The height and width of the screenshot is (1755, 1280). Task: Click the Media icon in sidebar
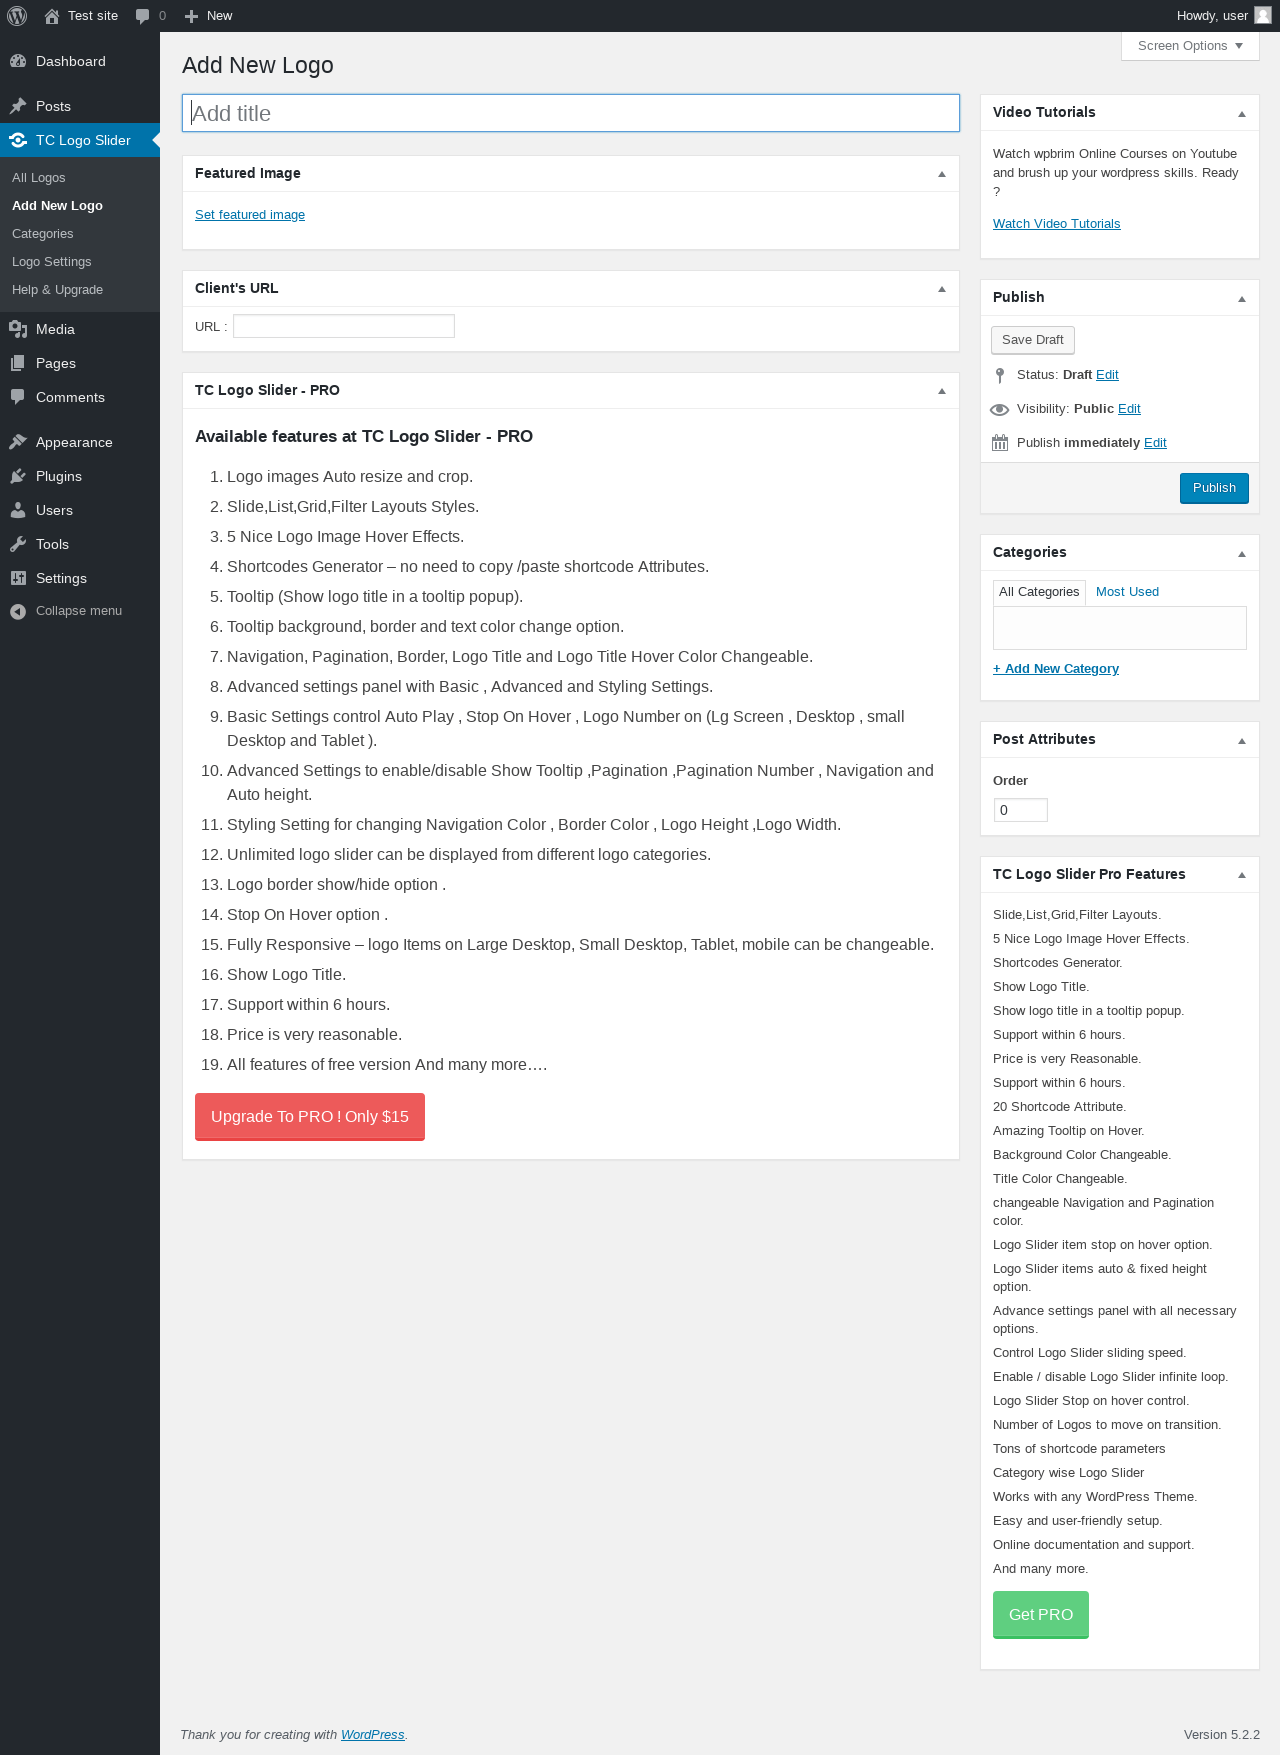pyautogui.click(x=18, y=329)
